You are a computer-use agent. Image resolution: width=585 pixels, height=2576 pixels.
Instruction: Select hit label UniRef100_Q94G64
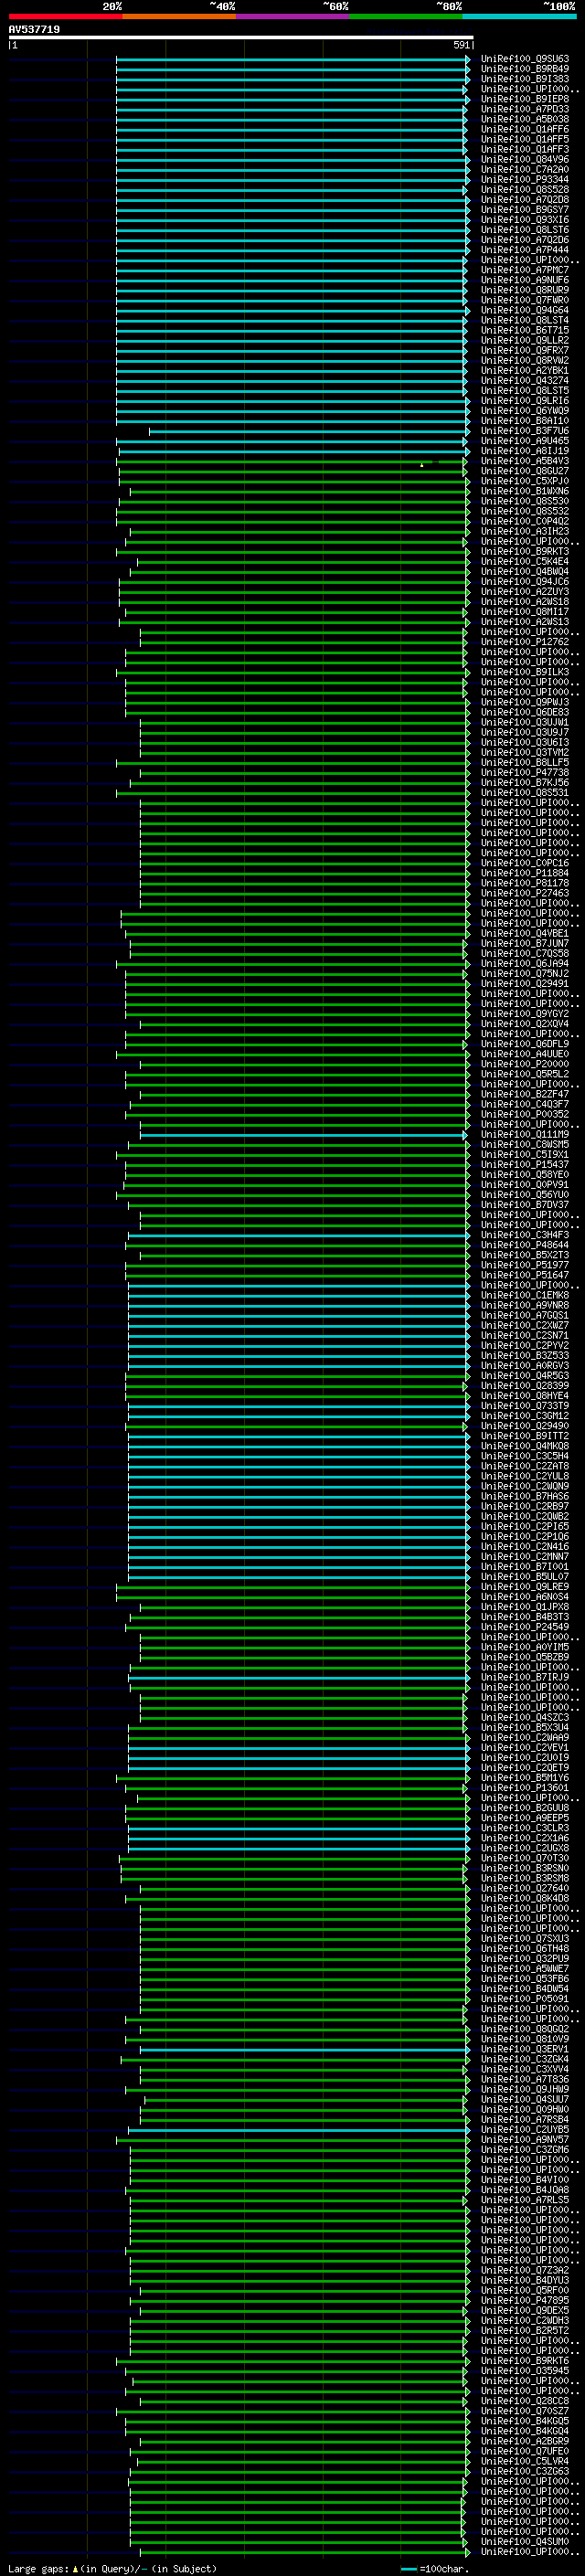(525, 310)
